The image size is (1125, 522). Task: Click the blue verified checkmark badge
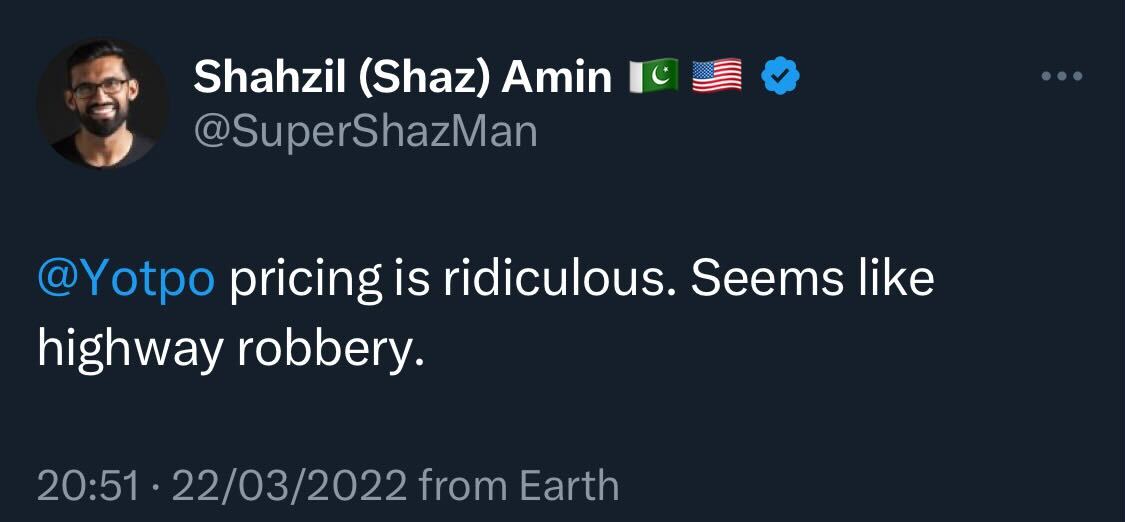coord(780,77)
